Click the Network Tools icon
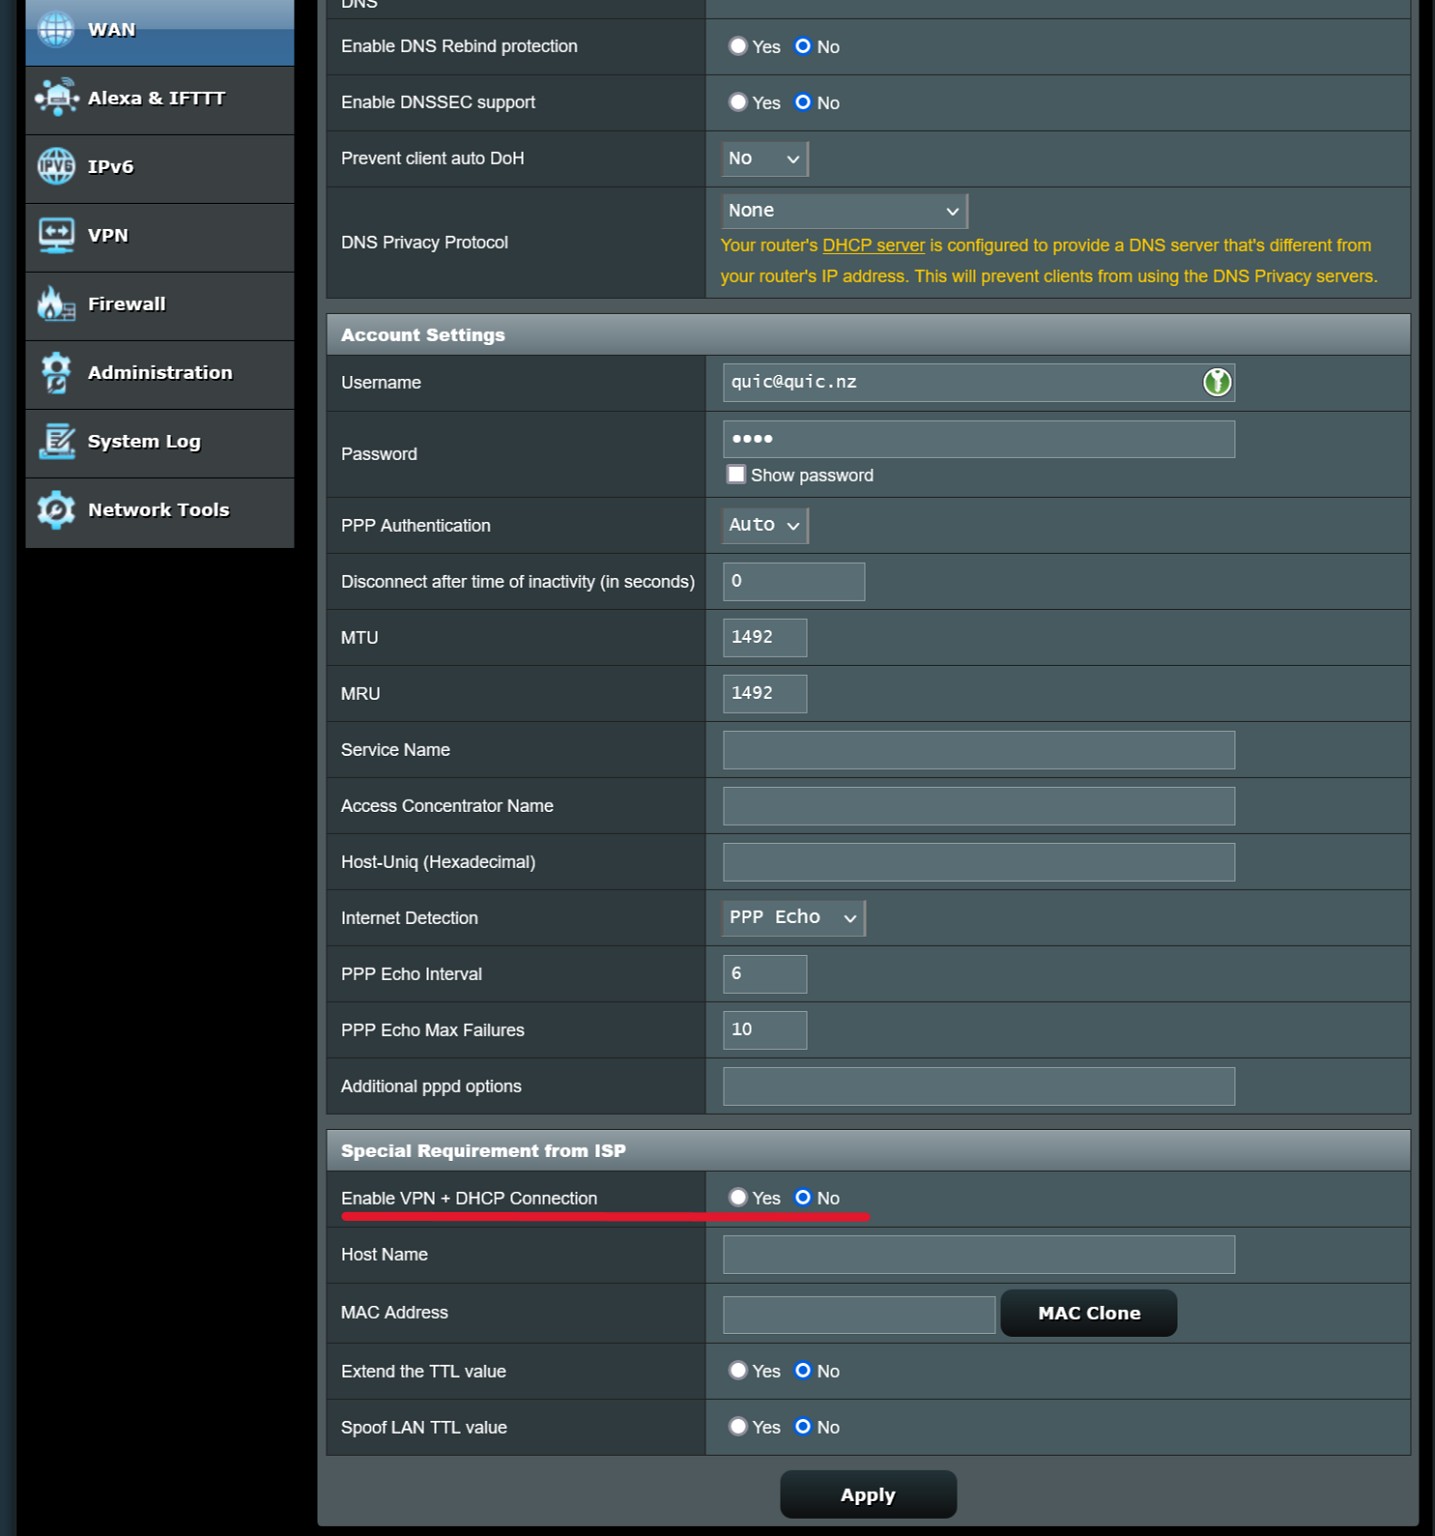 (x=56, y=510)
